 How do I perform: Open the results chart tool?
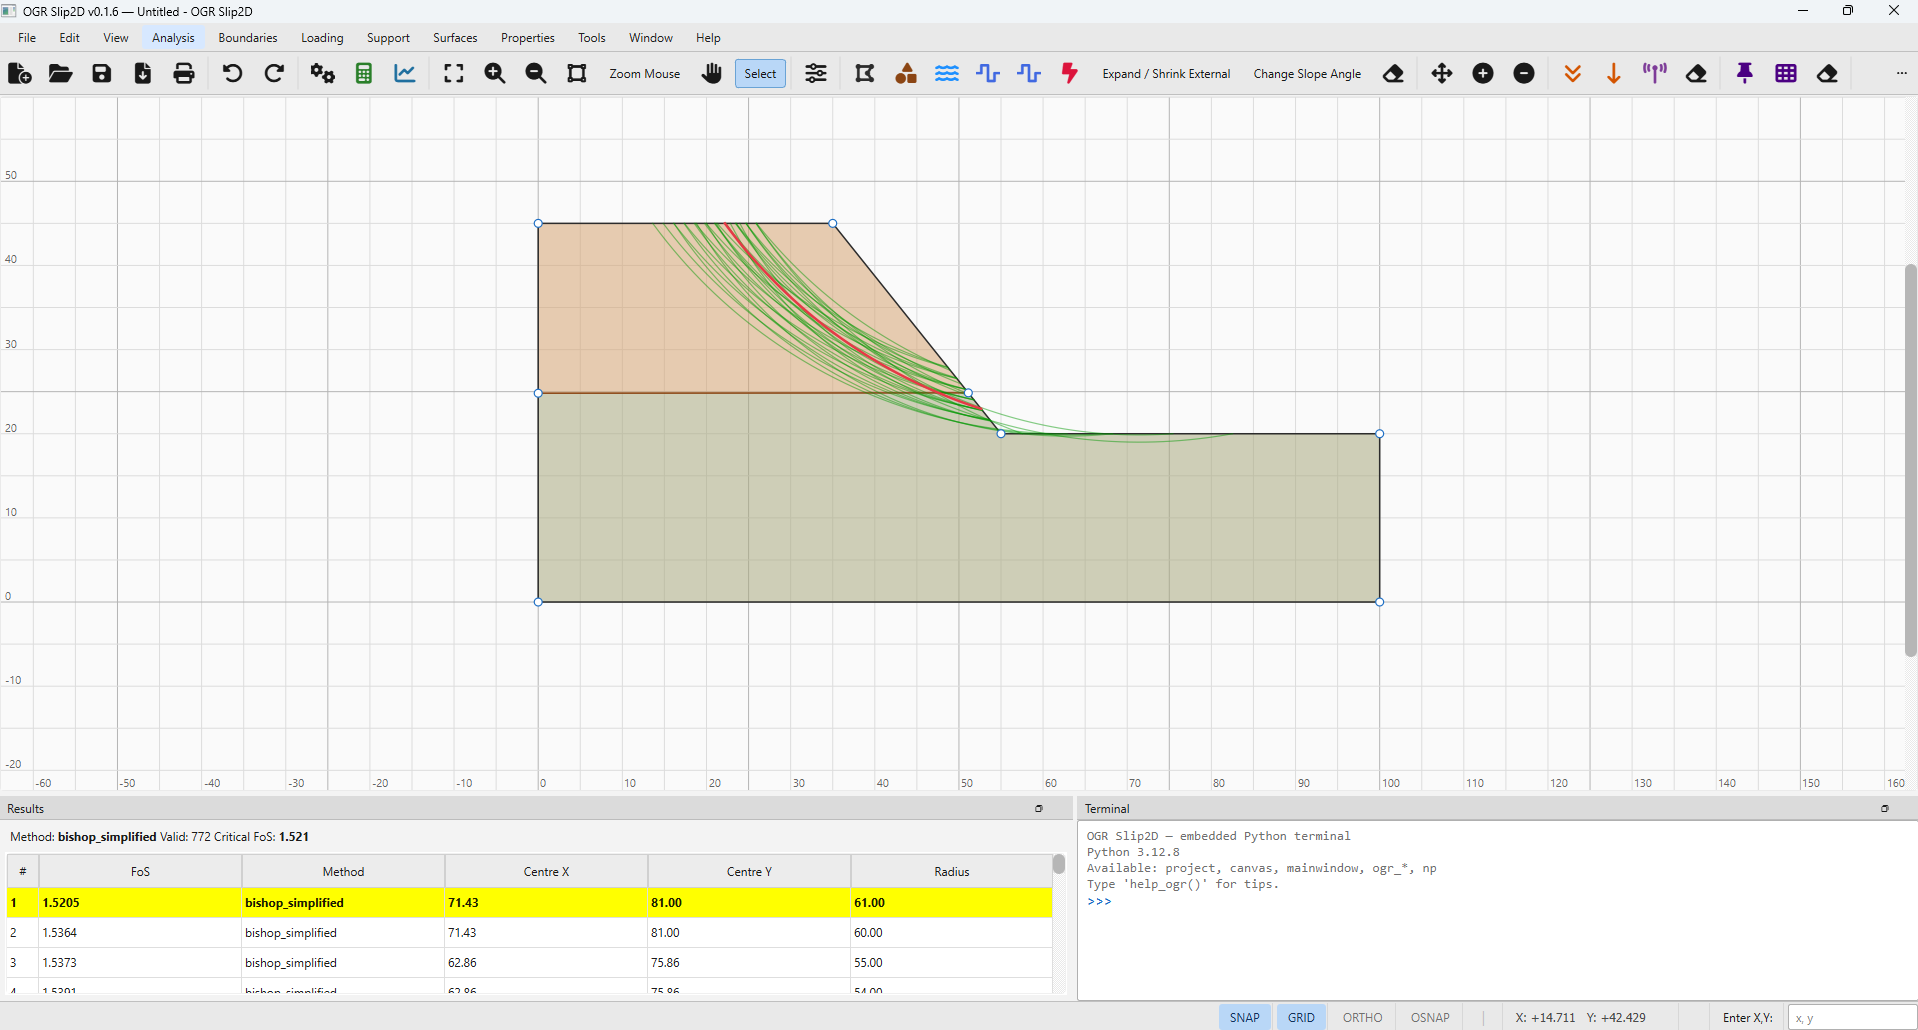pyautogui.click(x=404, y=73)
